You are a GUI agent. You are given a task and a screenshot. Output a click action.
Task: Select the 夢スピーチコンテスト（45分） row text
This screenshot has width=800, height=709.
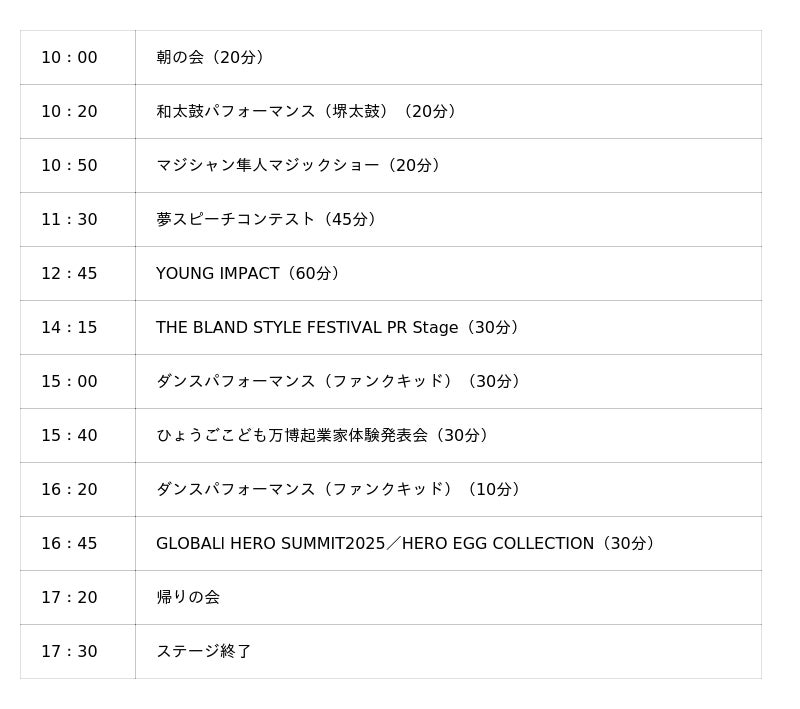268,220
